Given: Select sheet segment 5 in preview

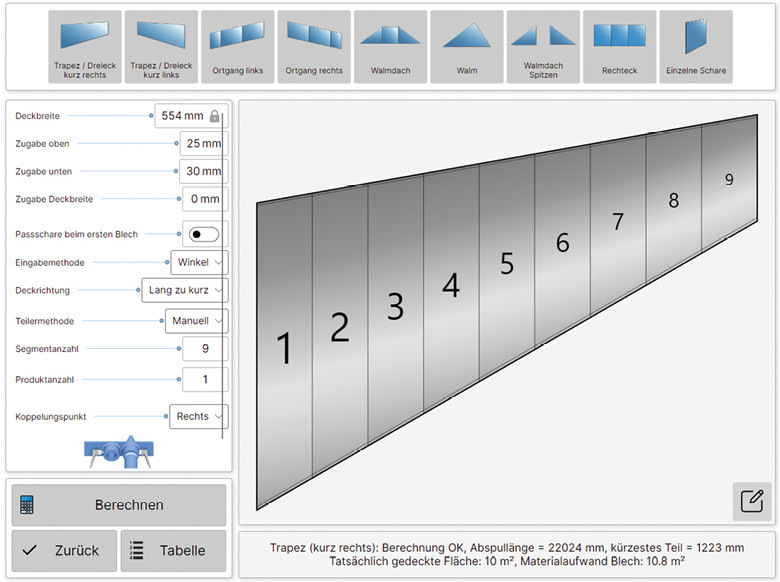Looking at the screenshot, I should coord(507,263).
